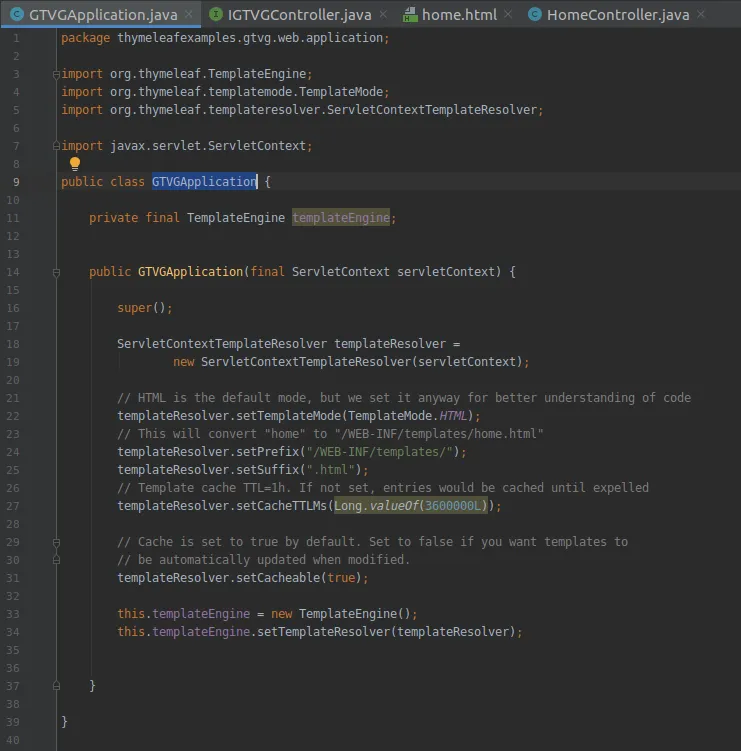Collapse the constructor fold marker at line 14

pos(56,273)
